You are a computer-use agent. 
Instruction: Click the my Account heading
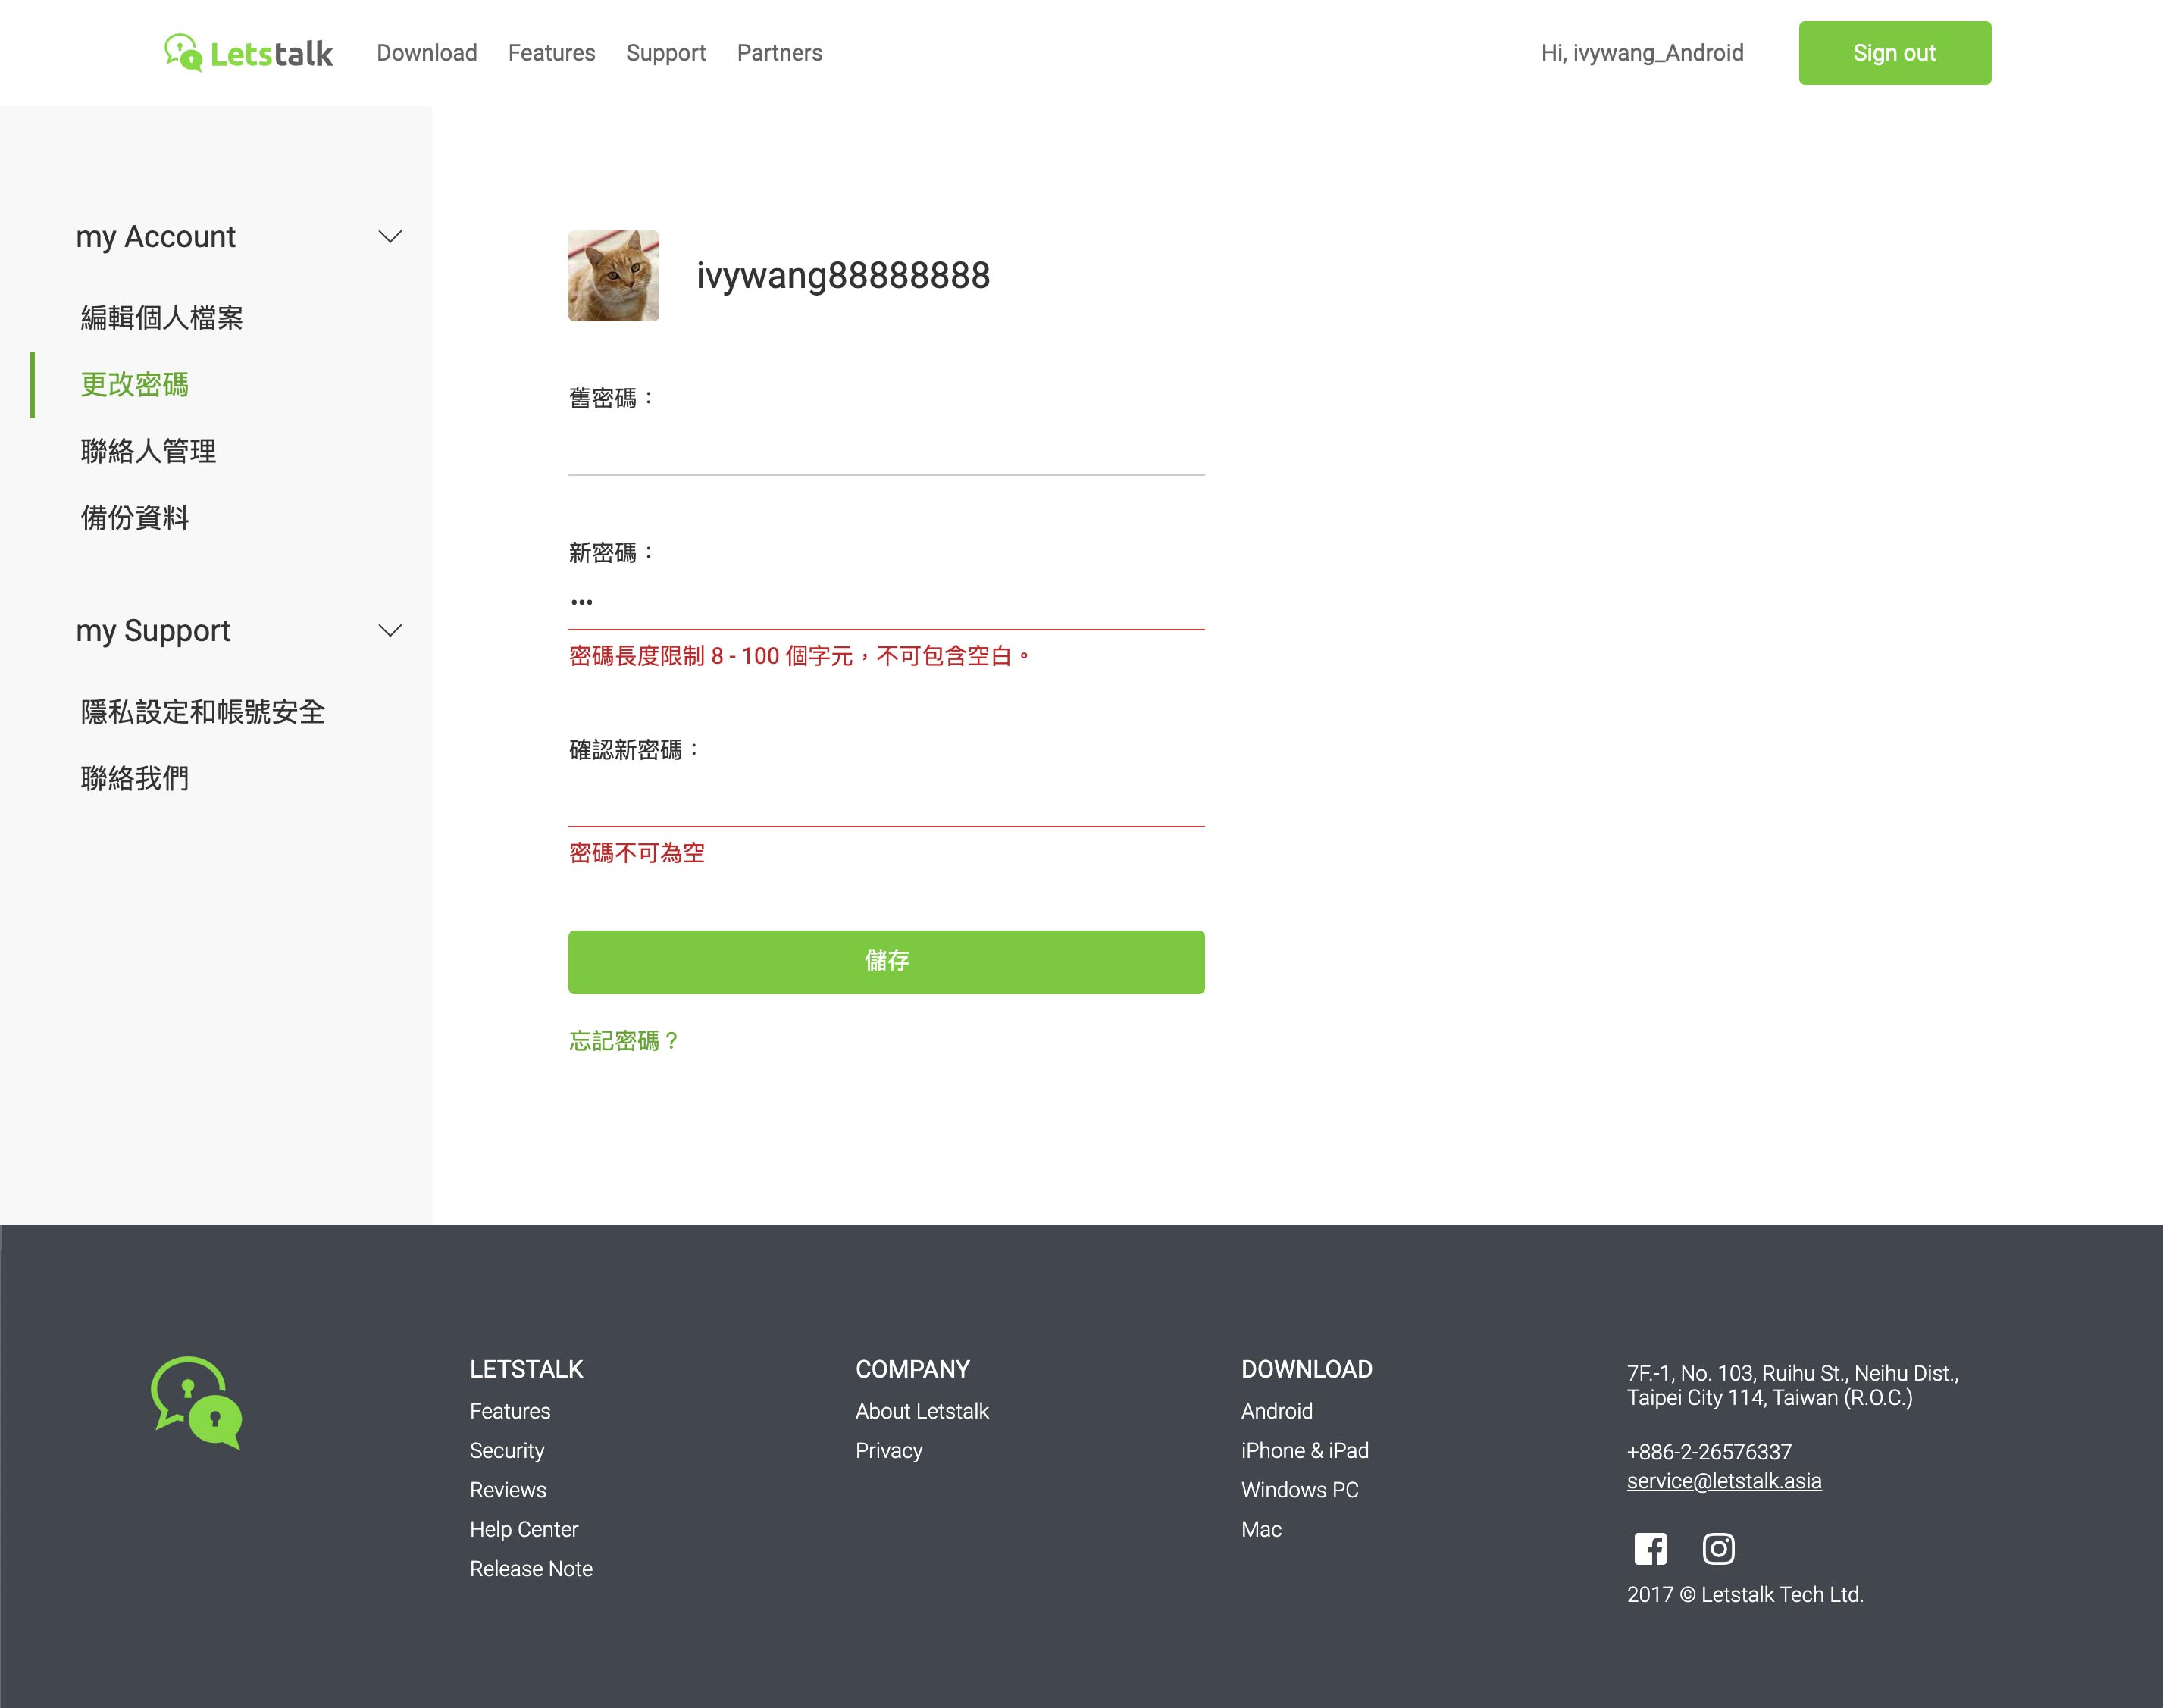point(156,237)
